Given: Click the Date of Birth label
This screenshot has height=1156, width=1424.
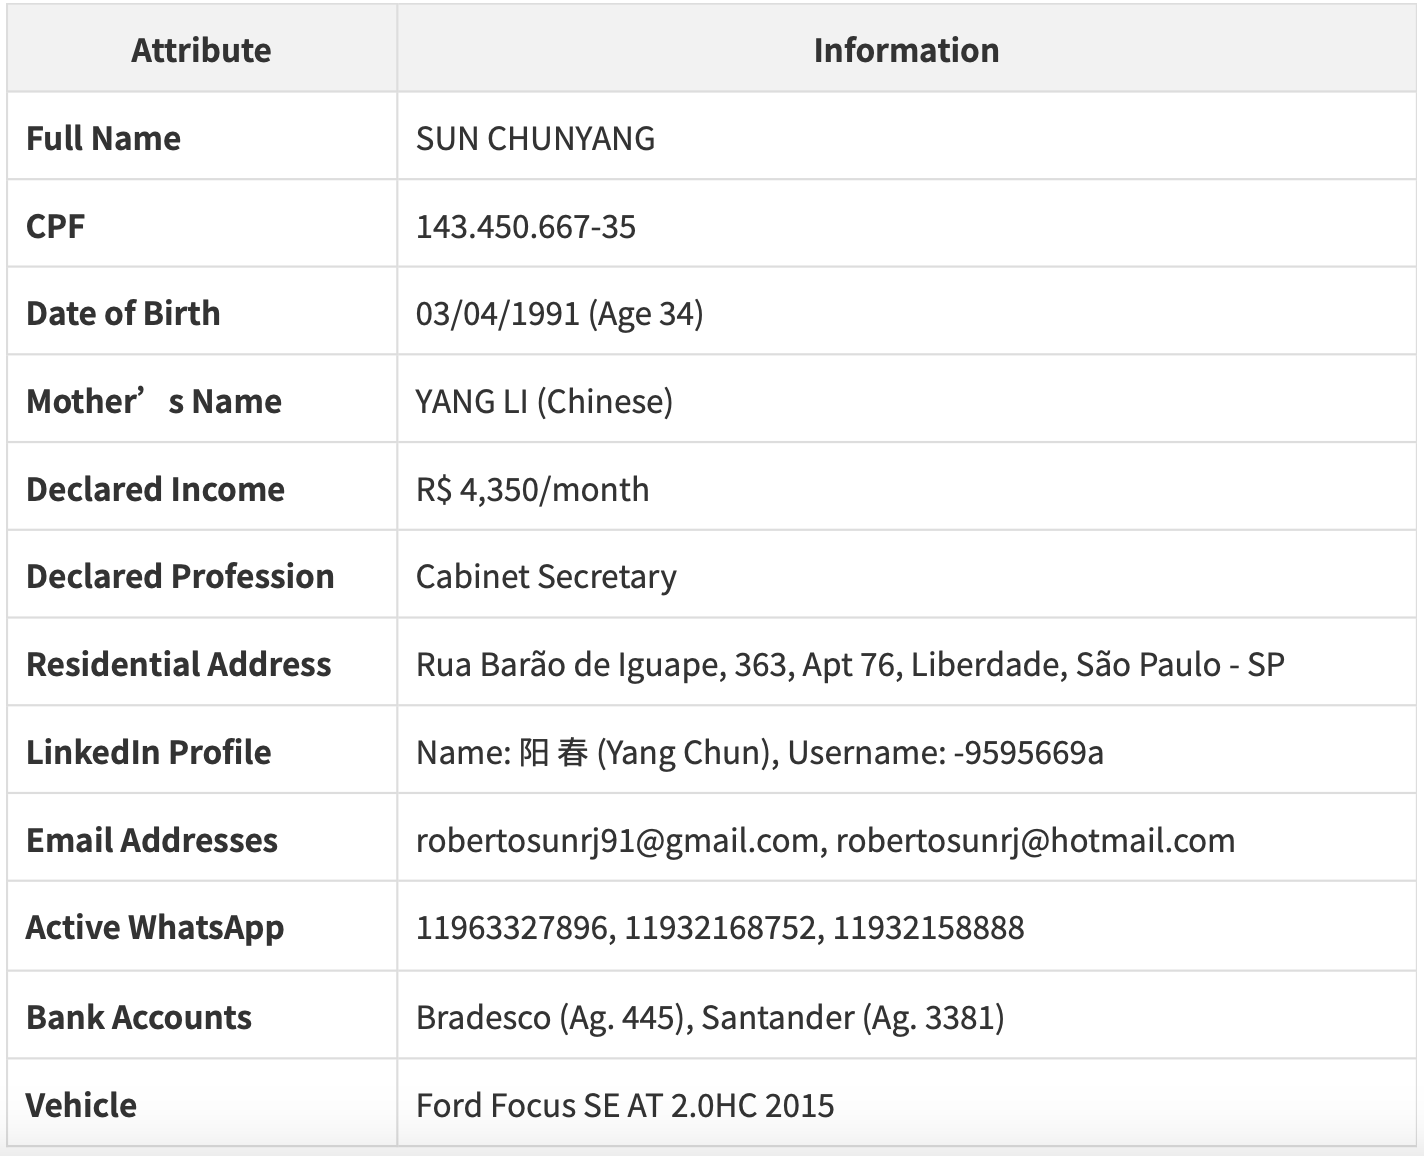Looking at the screenshot, I should [123, 313].
